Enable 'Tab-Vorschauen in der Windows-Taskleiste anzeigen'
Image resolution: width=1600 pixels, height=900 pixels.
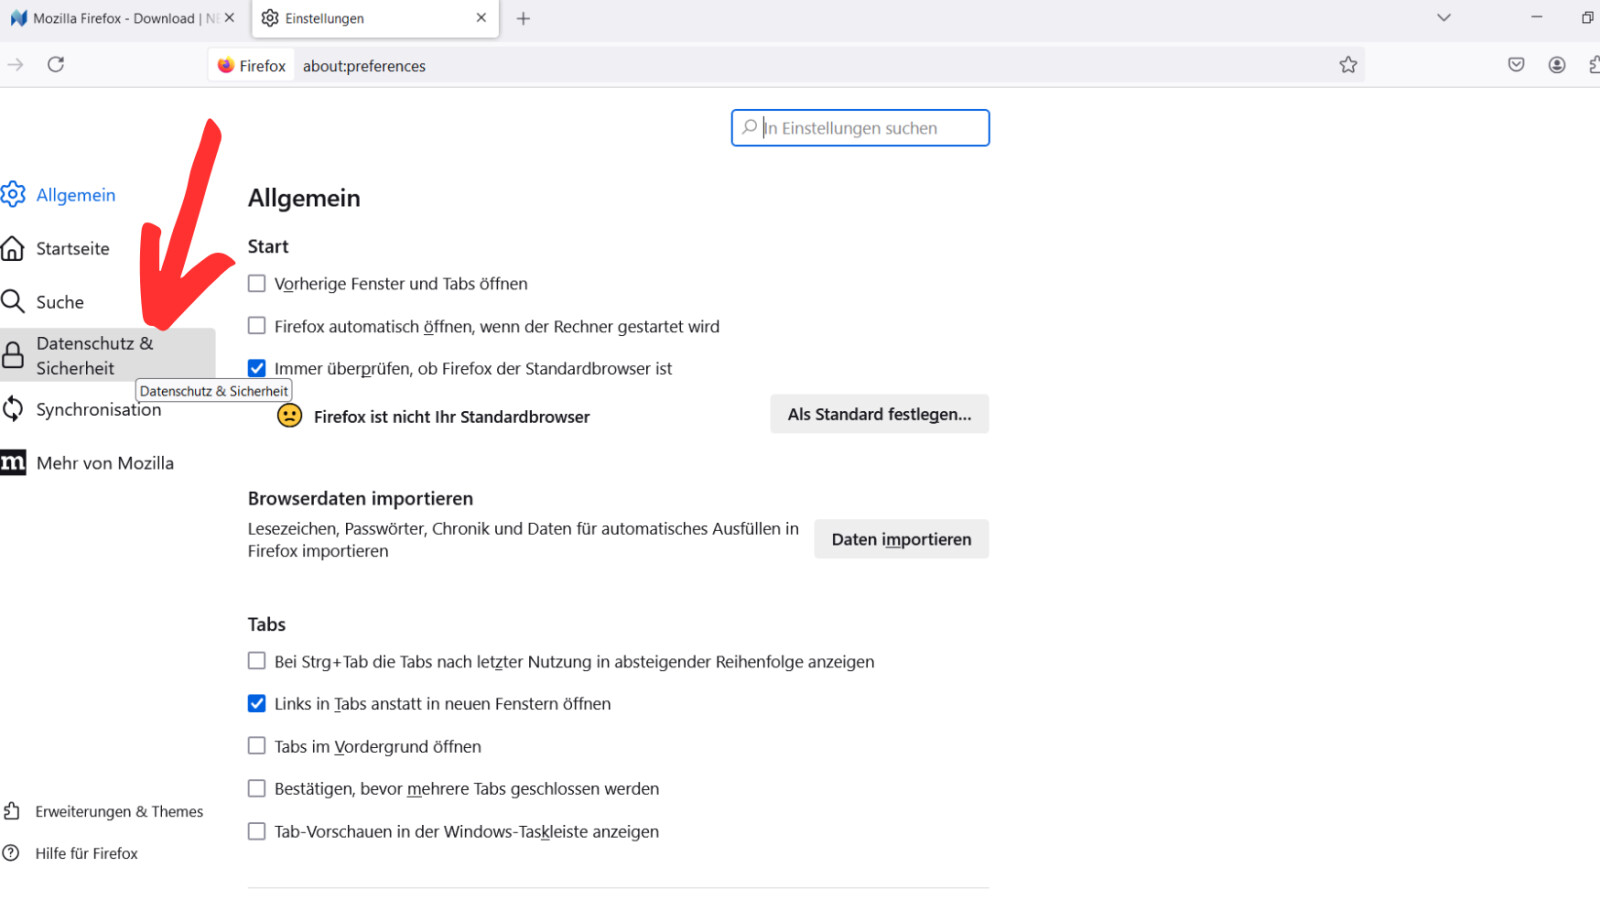coord(257,831)
